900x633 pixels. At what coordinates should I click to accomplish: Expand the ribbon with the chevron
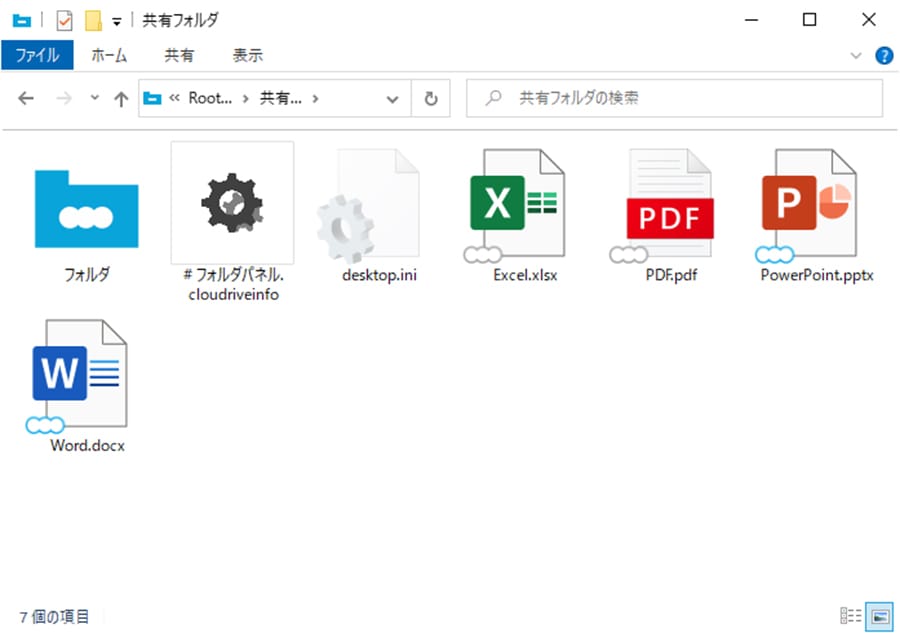[x=856, y=56]
